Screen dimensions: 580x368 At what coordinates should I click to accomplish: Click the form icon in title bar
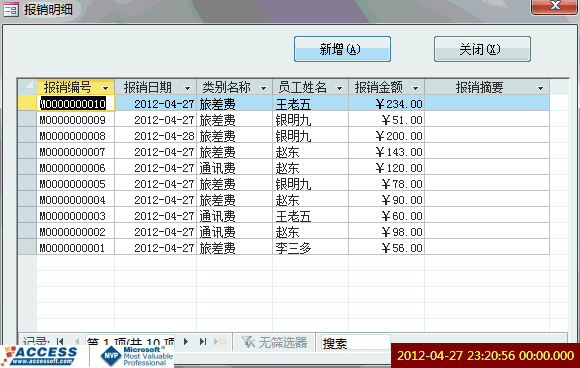pos(11,9)
